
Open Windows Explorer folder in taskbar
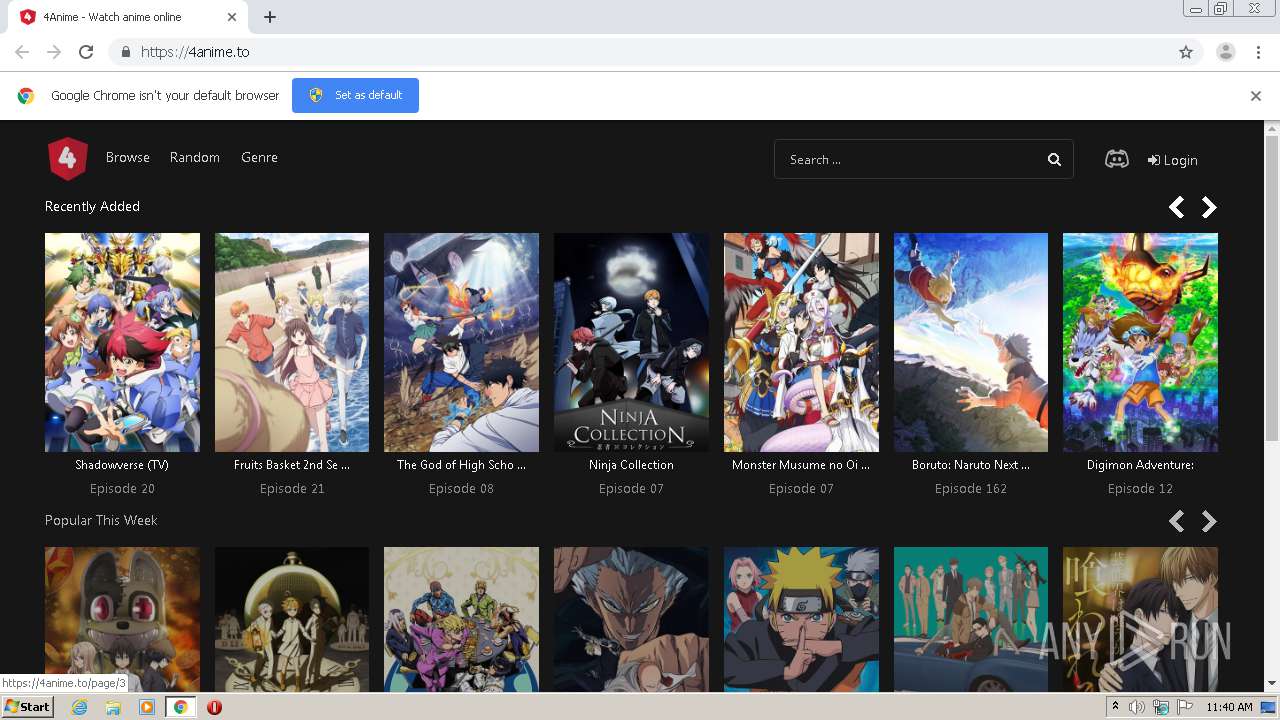pyautogui.click(x=113, y=707)
